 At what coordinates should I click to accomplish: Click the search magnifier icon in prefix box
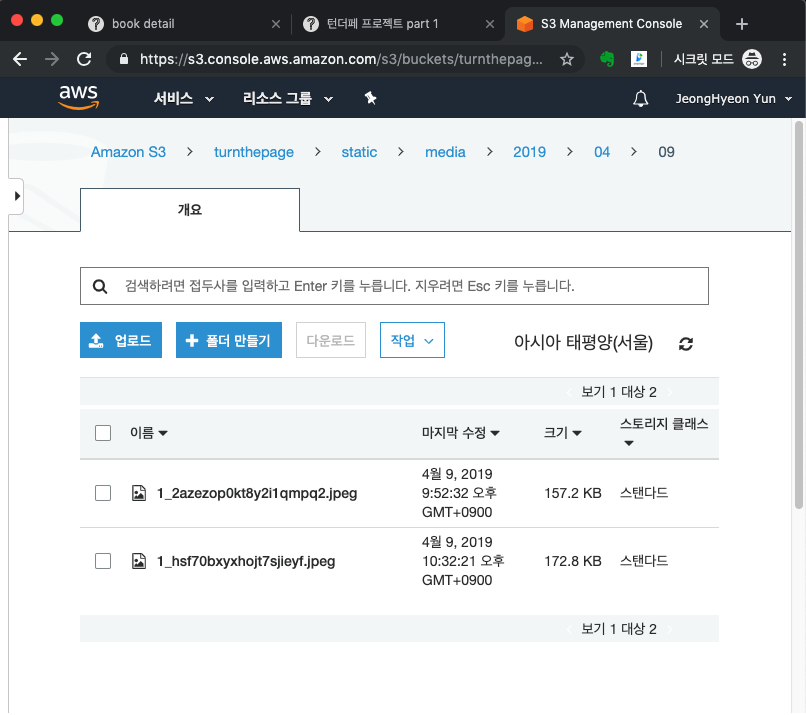click(100, 286)
